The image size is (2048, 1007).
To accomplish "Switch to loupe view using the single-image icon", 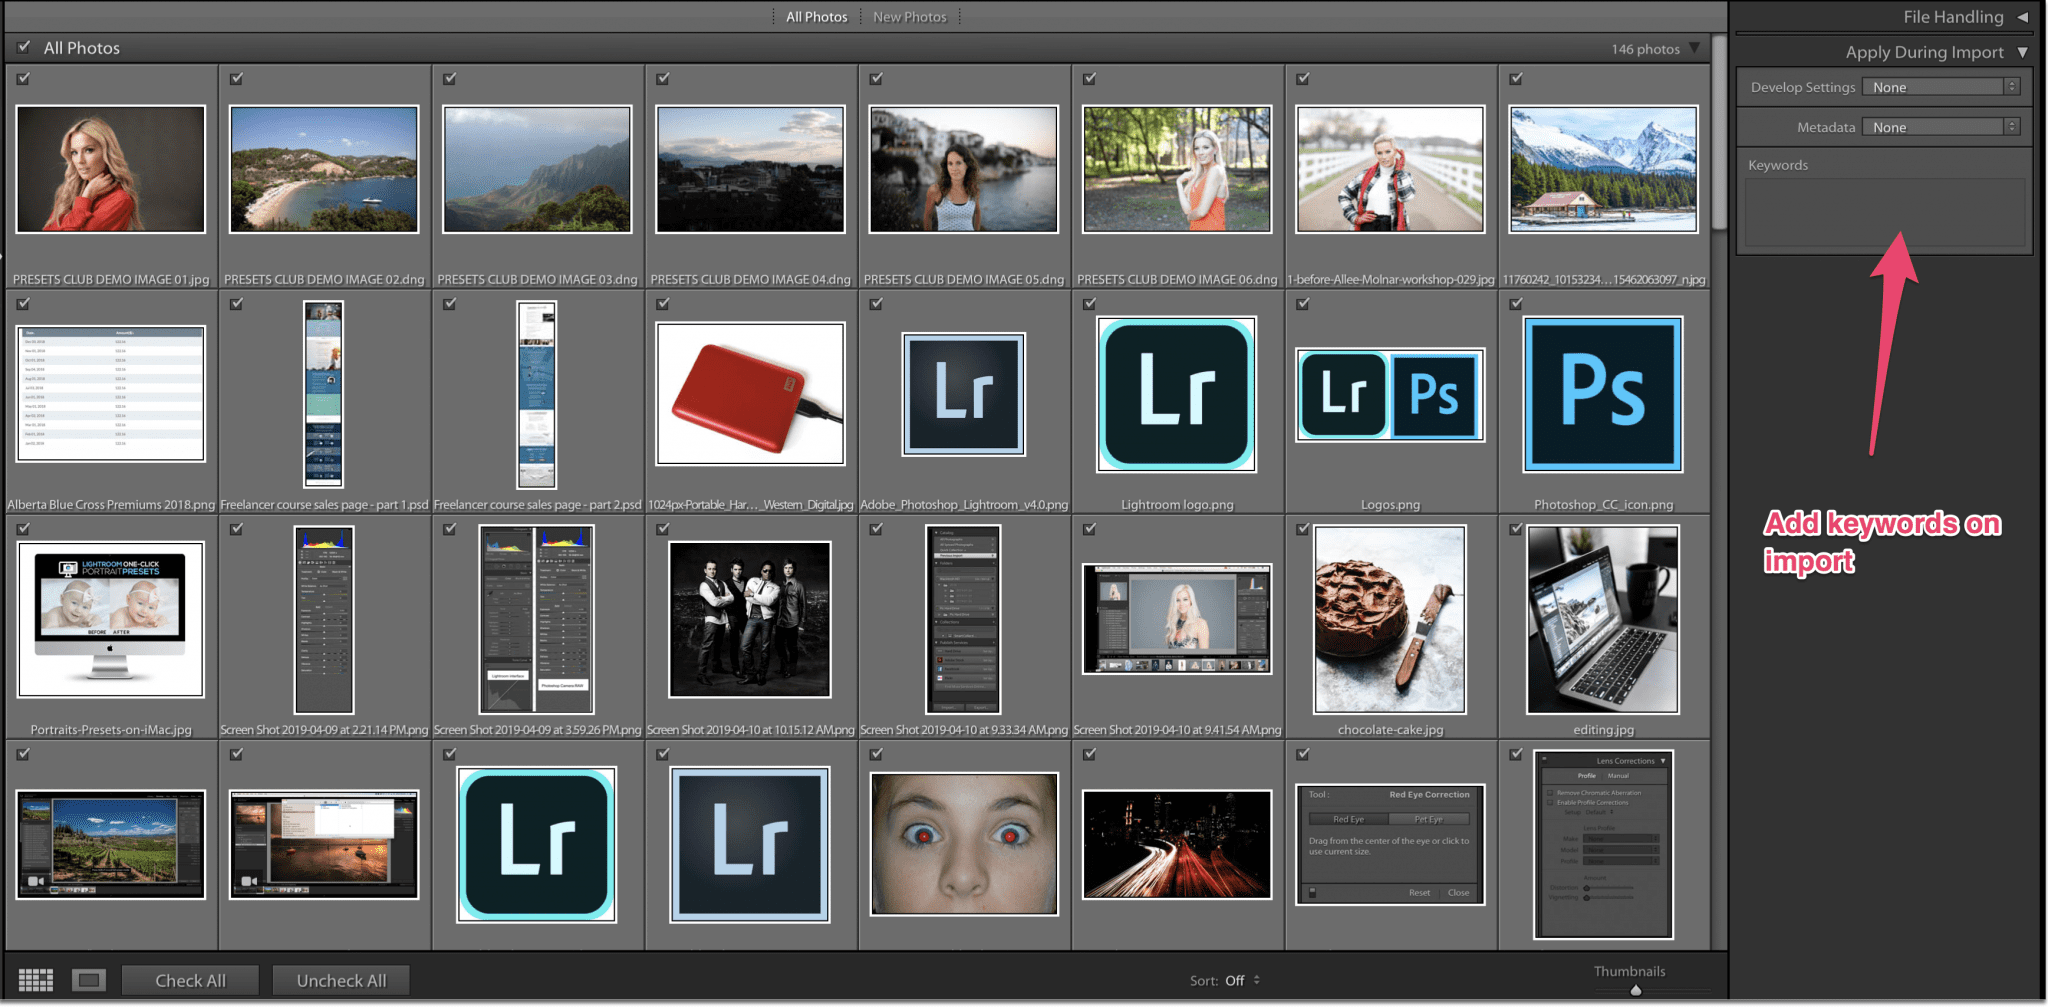I will pyautogui.click(x=90, y=979).
